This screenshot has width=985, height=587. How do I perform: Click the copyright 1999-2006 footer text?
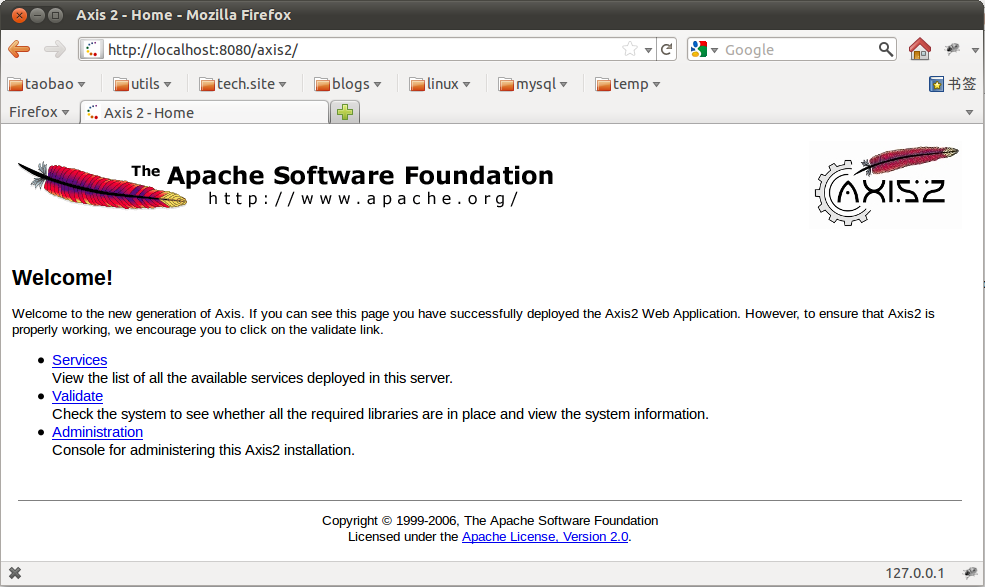pyautogui.click(x=490, y=520)
